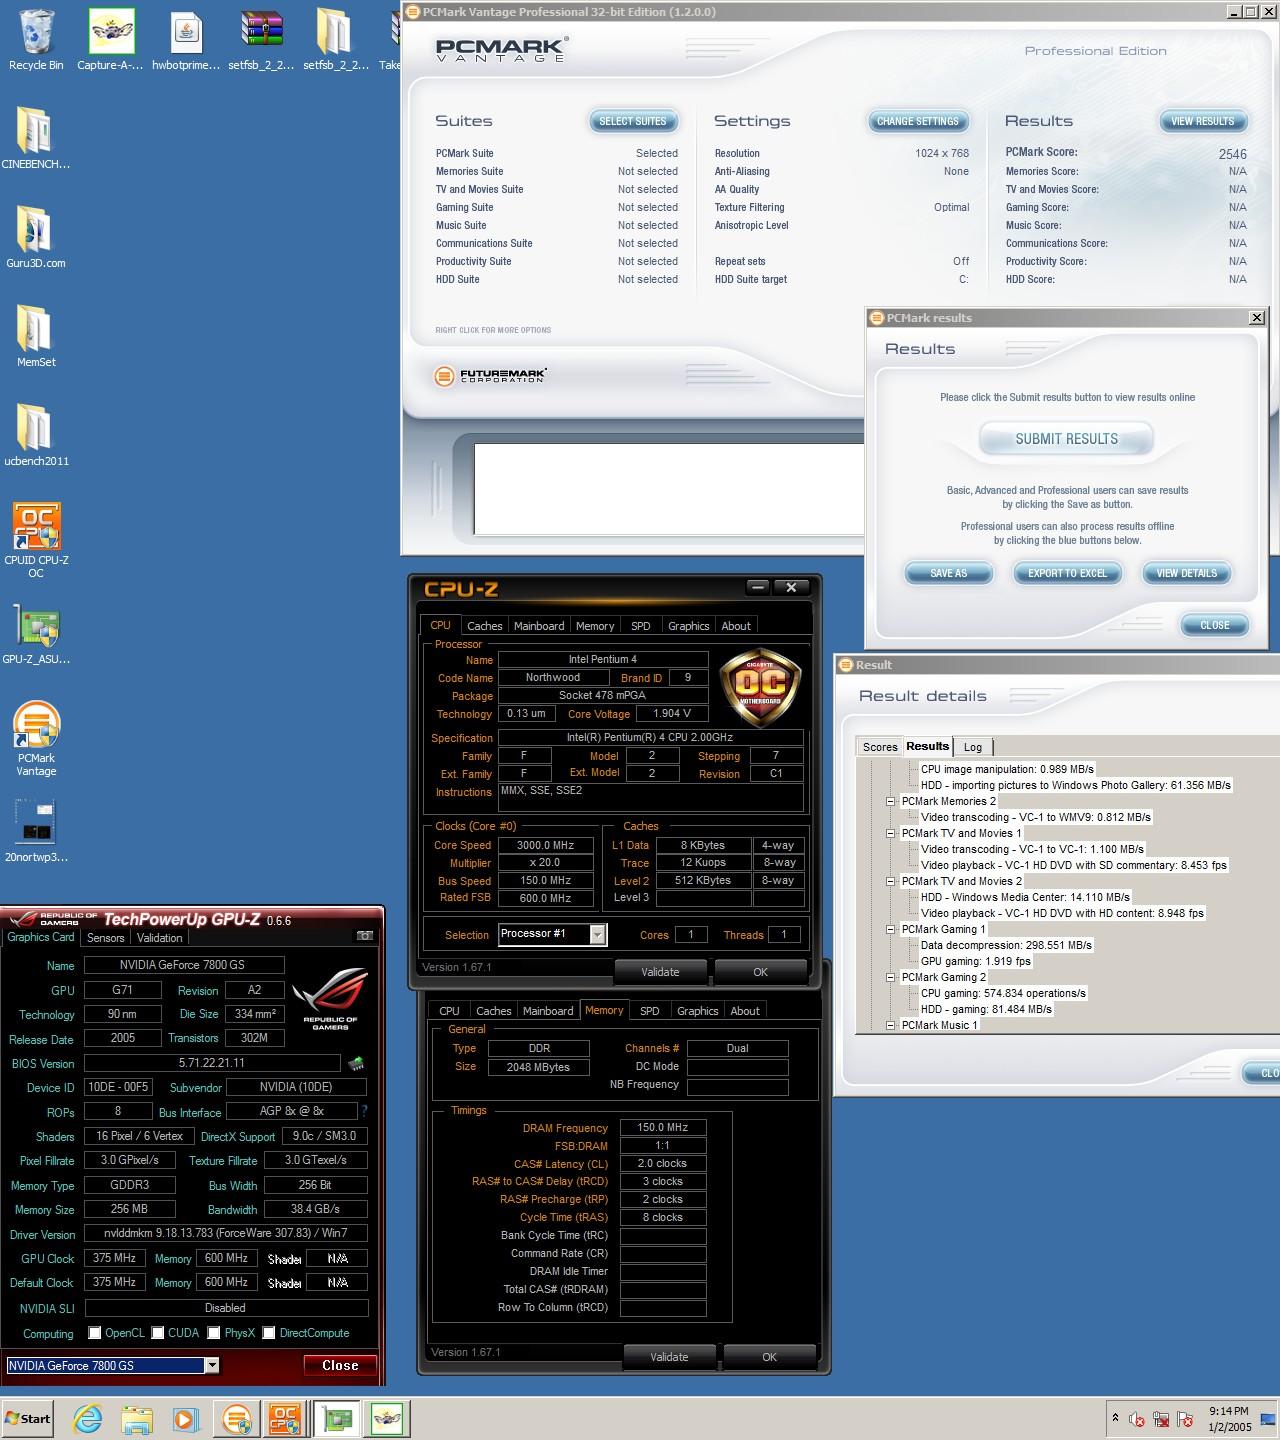Open Validation tab in GPU-Z
Viewport: 1280px width, 1440px height.
click(160, 938)
